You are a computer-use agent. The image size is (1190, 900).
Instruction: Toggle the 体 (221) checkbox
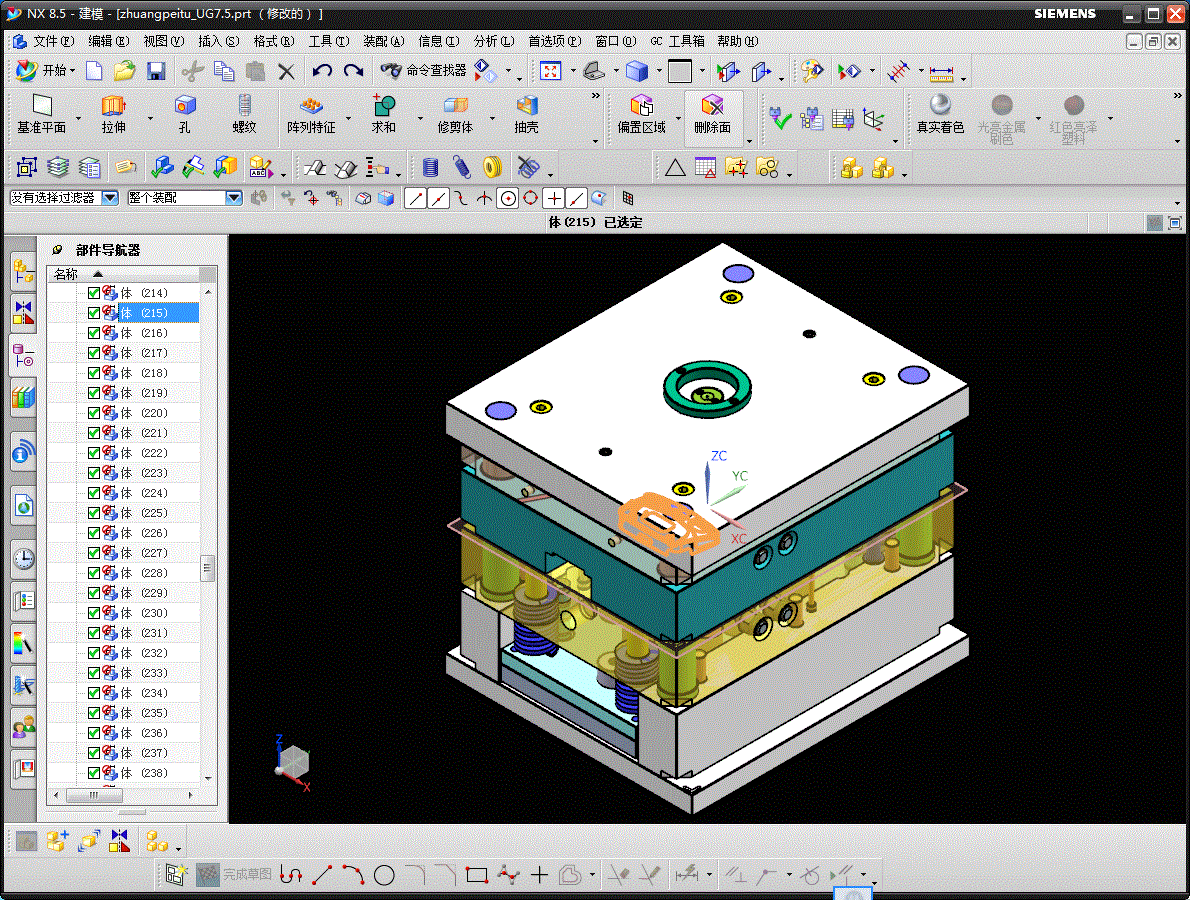tap(94, 433)
